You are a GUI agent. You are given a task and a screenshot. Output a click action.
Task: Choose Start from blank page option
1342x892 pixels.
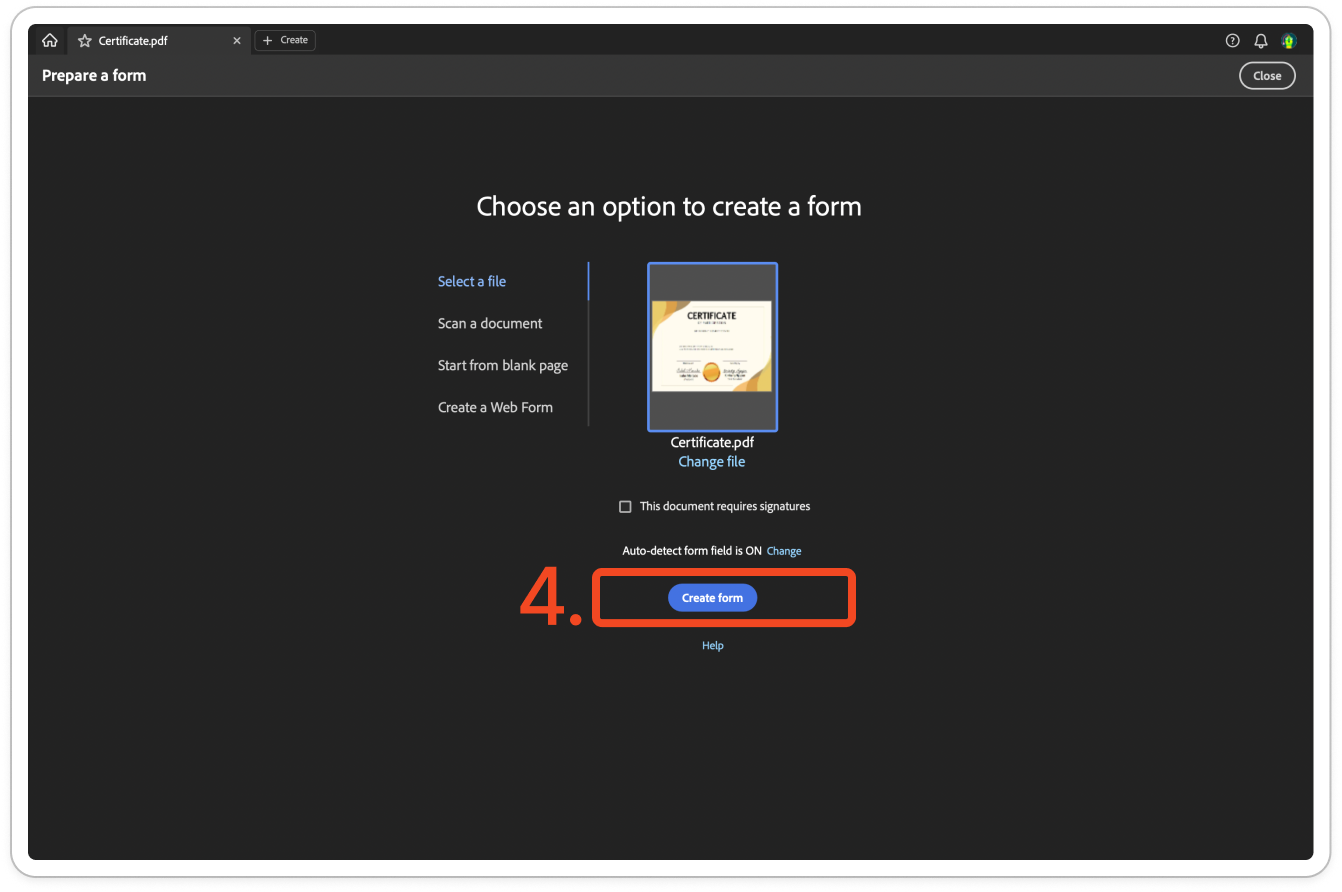click(x=503, y=366)
